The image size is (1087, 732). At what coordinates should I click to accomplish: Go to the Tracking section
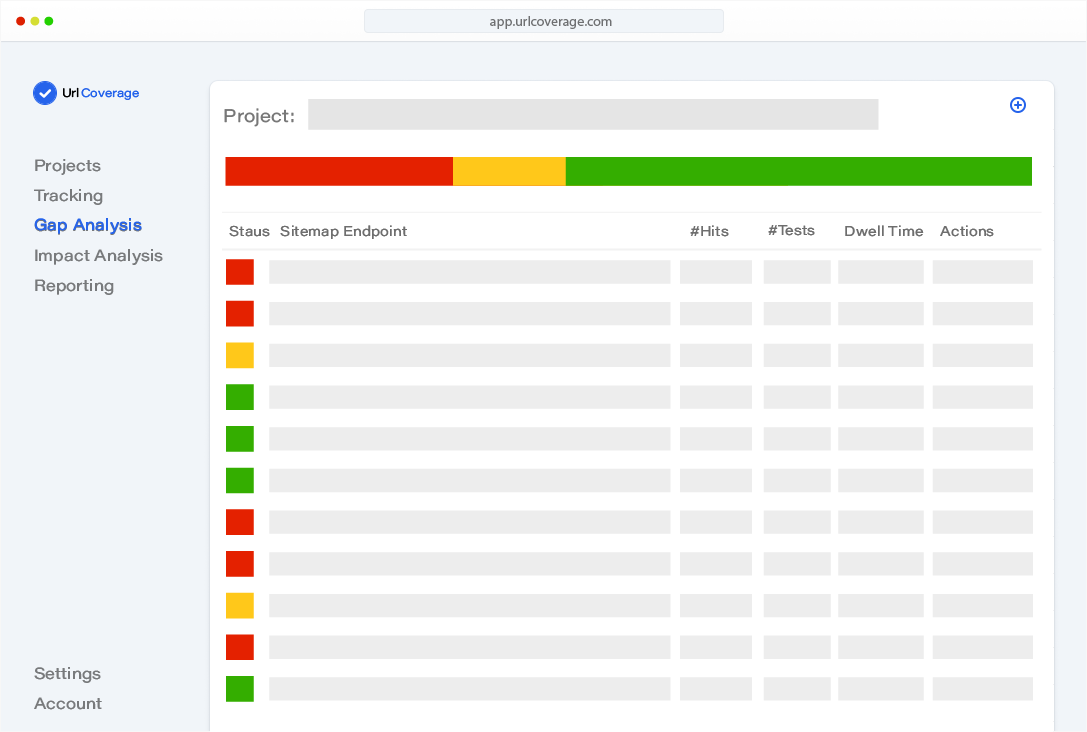coord(68,196)
